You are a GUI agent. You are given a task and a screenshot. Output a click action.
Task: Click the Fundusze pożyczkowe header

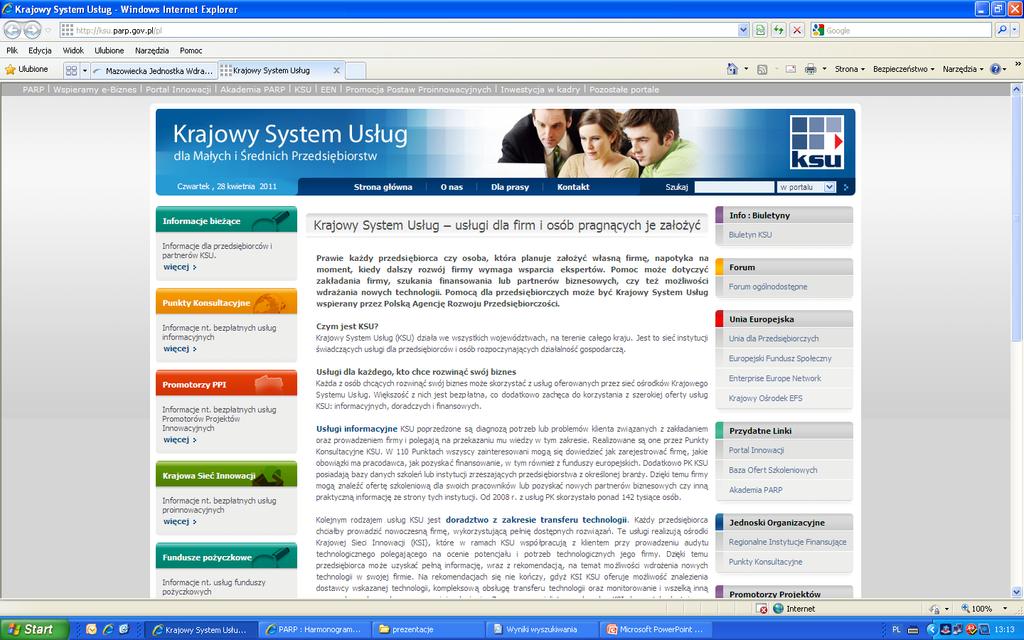226,556
